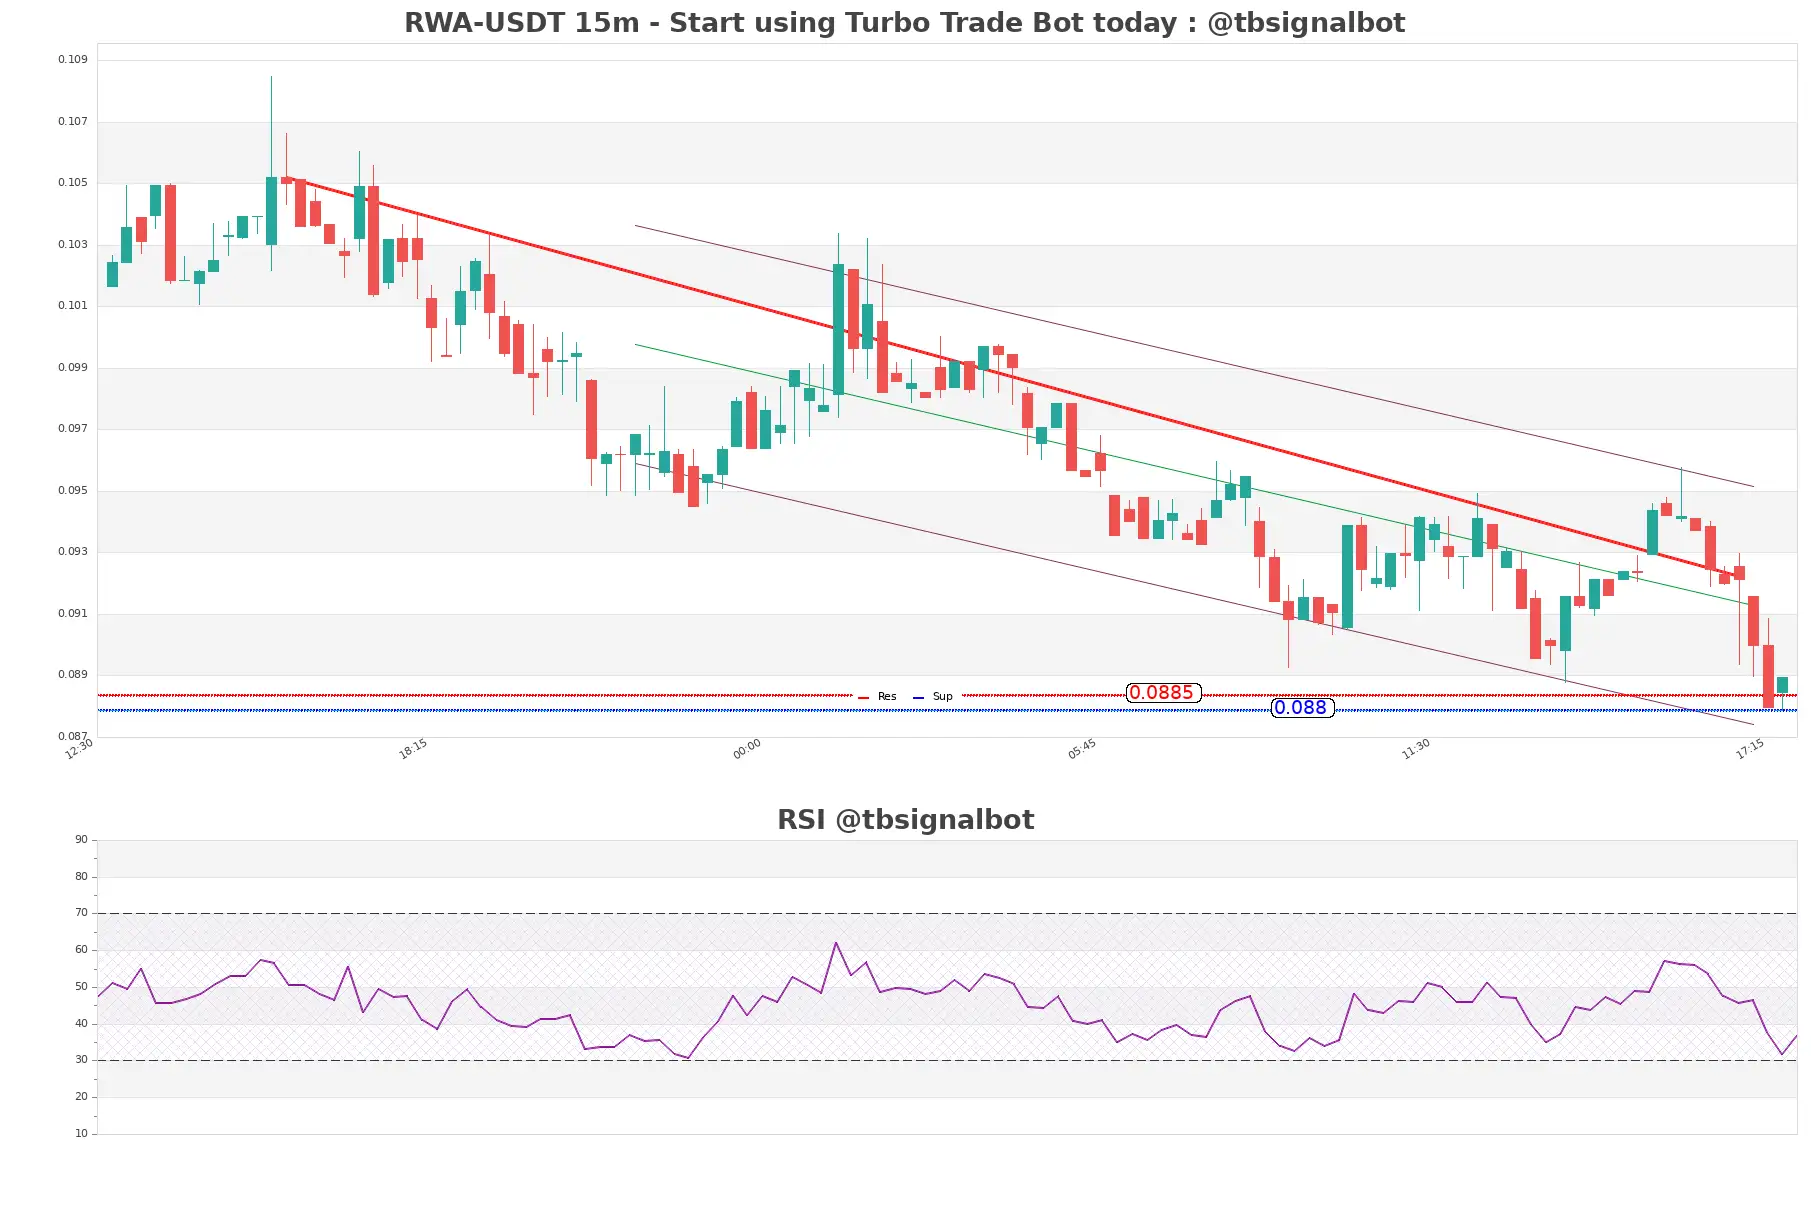Click the 0.097 price axis label
The image size is (1811, 1208).
[73, 429]
